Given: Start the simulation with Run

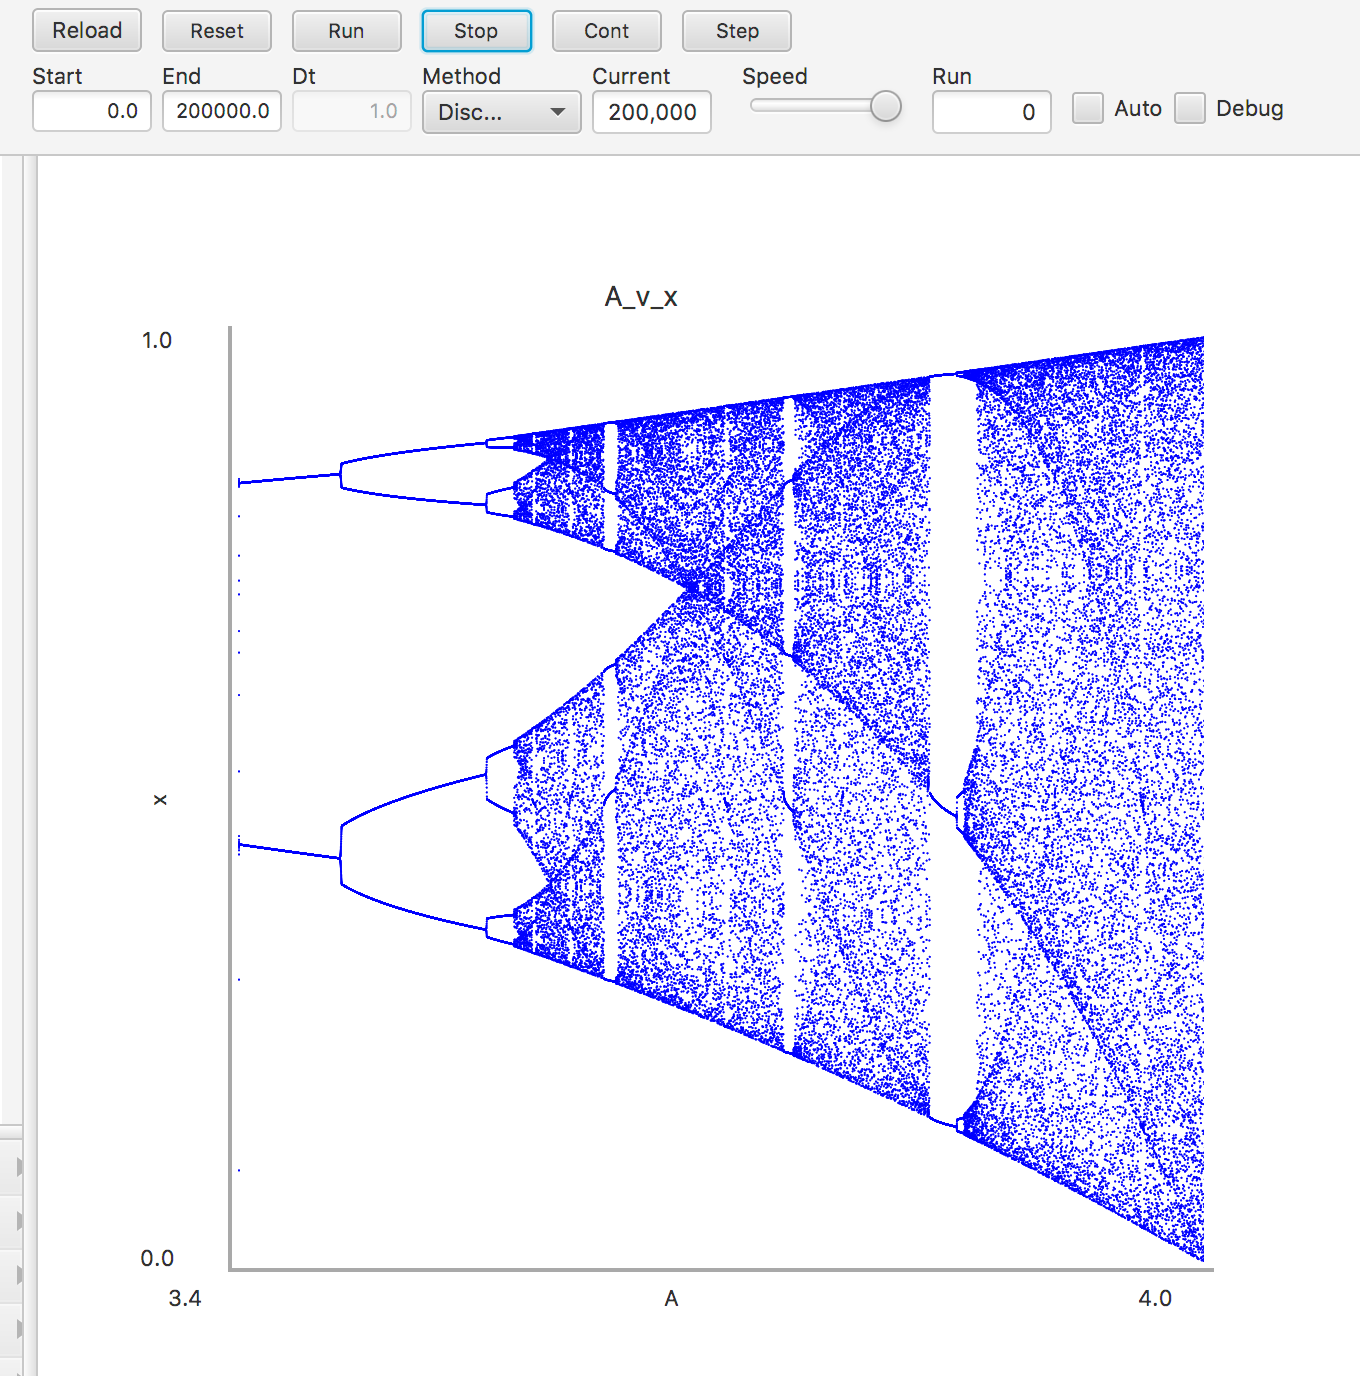Looking at the screenshot, I should coord(346,31).
